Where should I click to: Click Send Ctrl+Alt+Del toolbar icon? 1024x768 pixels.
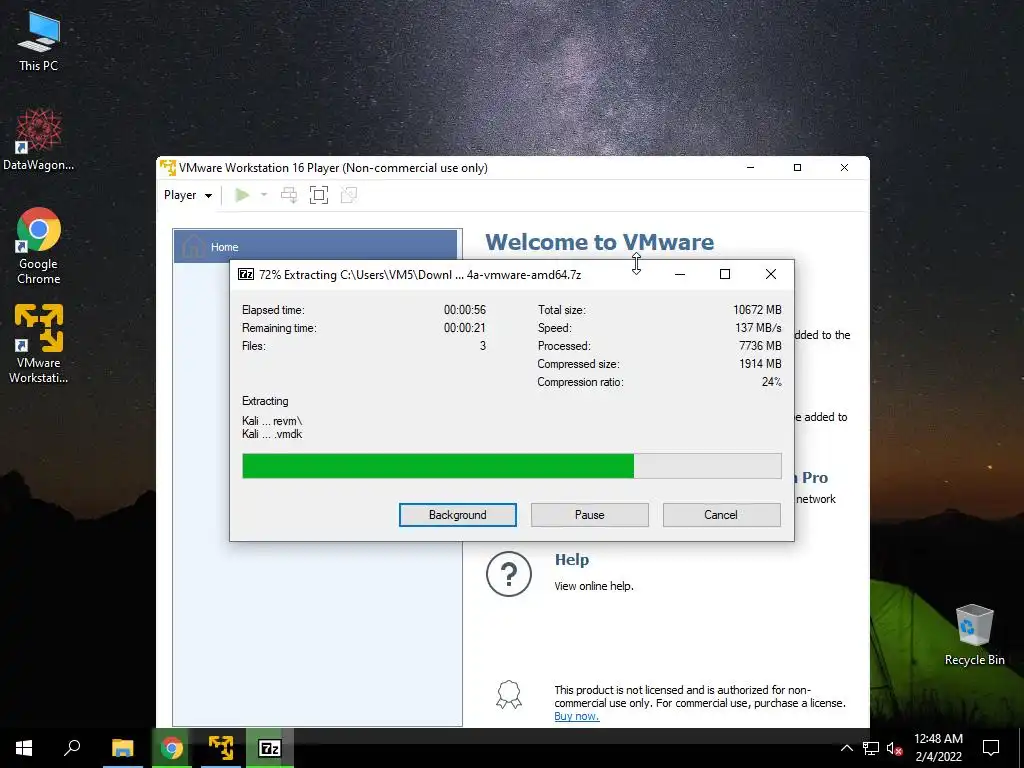click(289, 195)
